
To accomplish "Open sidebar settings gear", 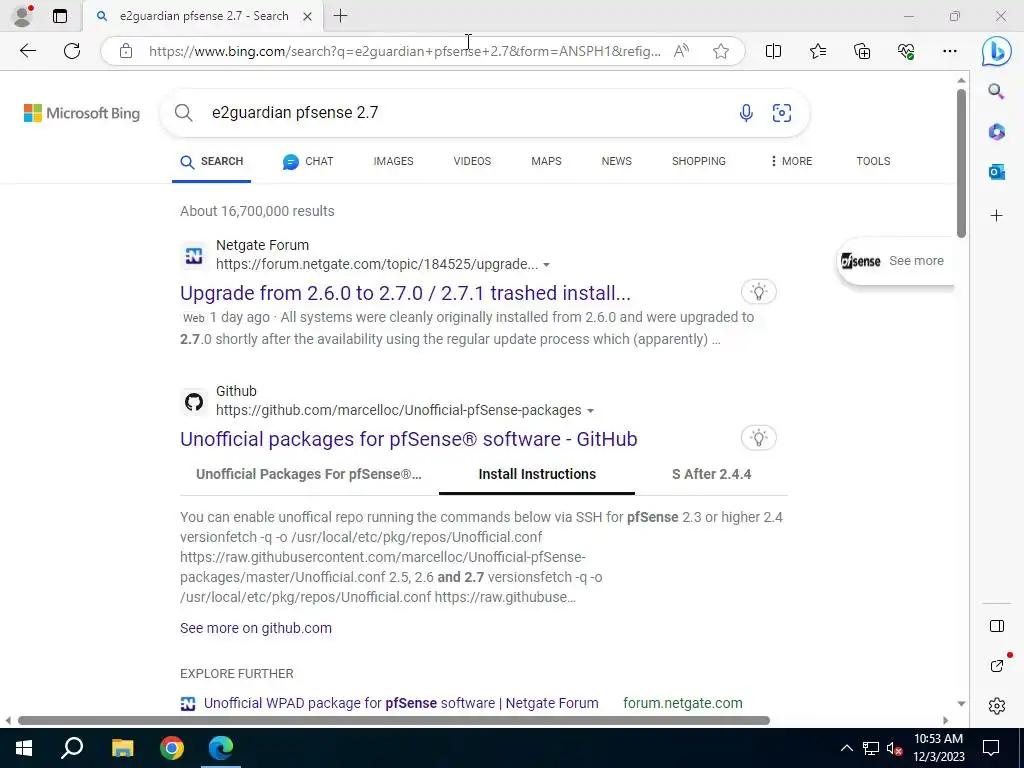I will tap(997, 706).
